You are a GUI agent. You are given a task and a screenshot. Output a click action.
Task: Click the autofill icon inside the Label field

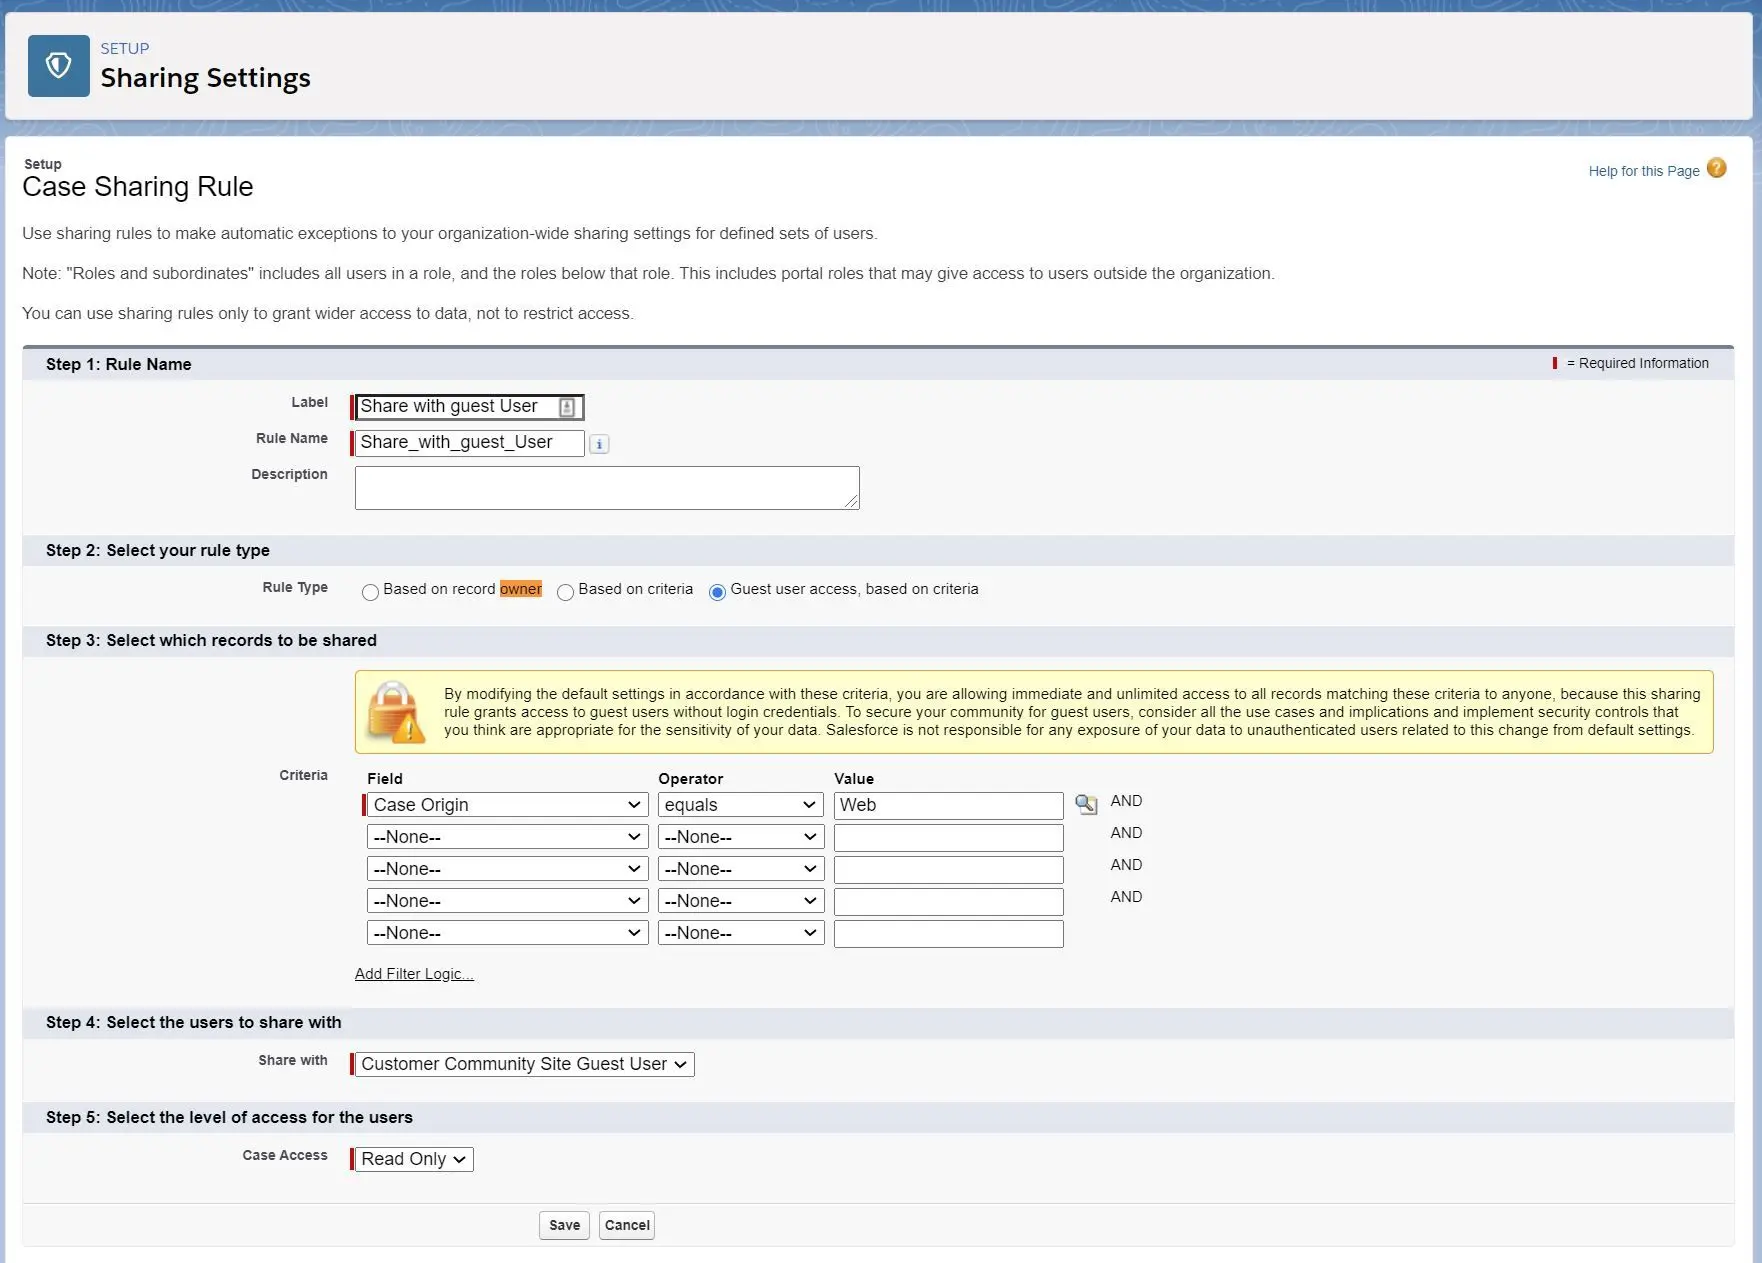coord(567,407)
